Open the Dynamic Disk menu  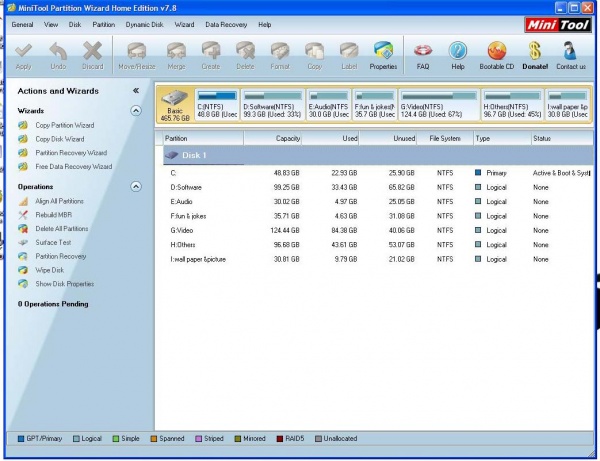144,23
